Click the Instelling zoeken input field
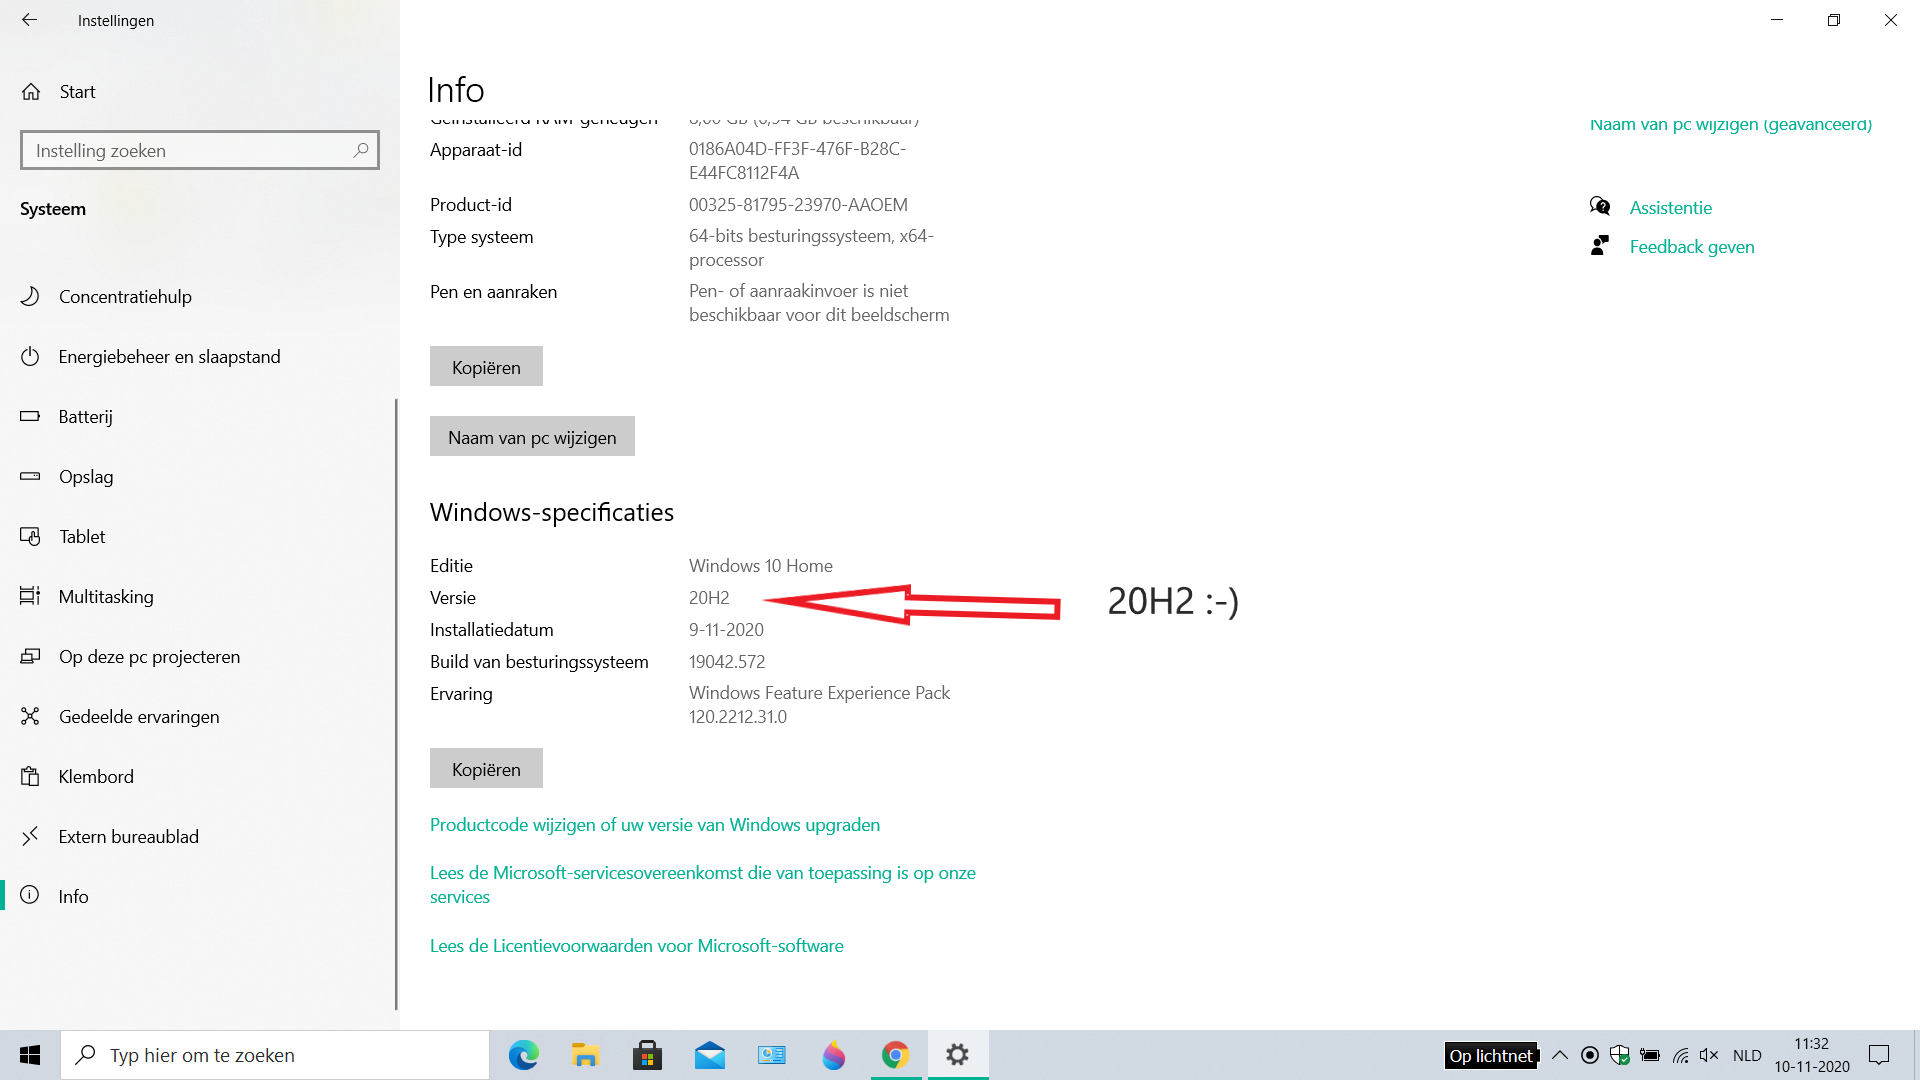 click(x=185, y=150)
